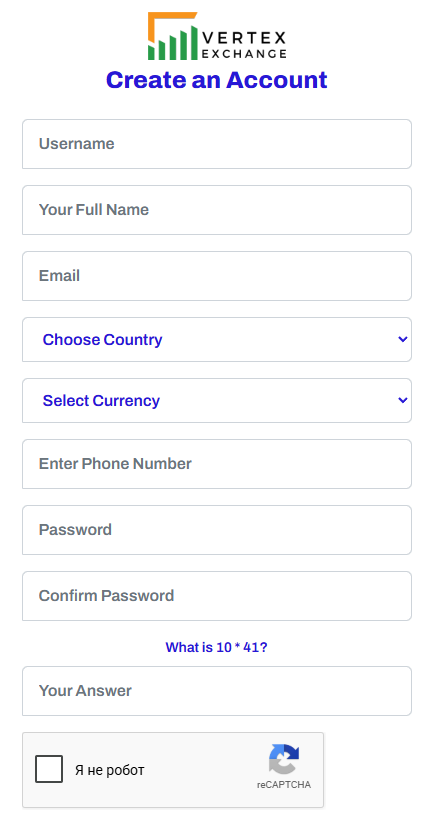Click the chevron arrow on Choose Country
Viewport: 423px width, 826px height.
pos(402,339)
